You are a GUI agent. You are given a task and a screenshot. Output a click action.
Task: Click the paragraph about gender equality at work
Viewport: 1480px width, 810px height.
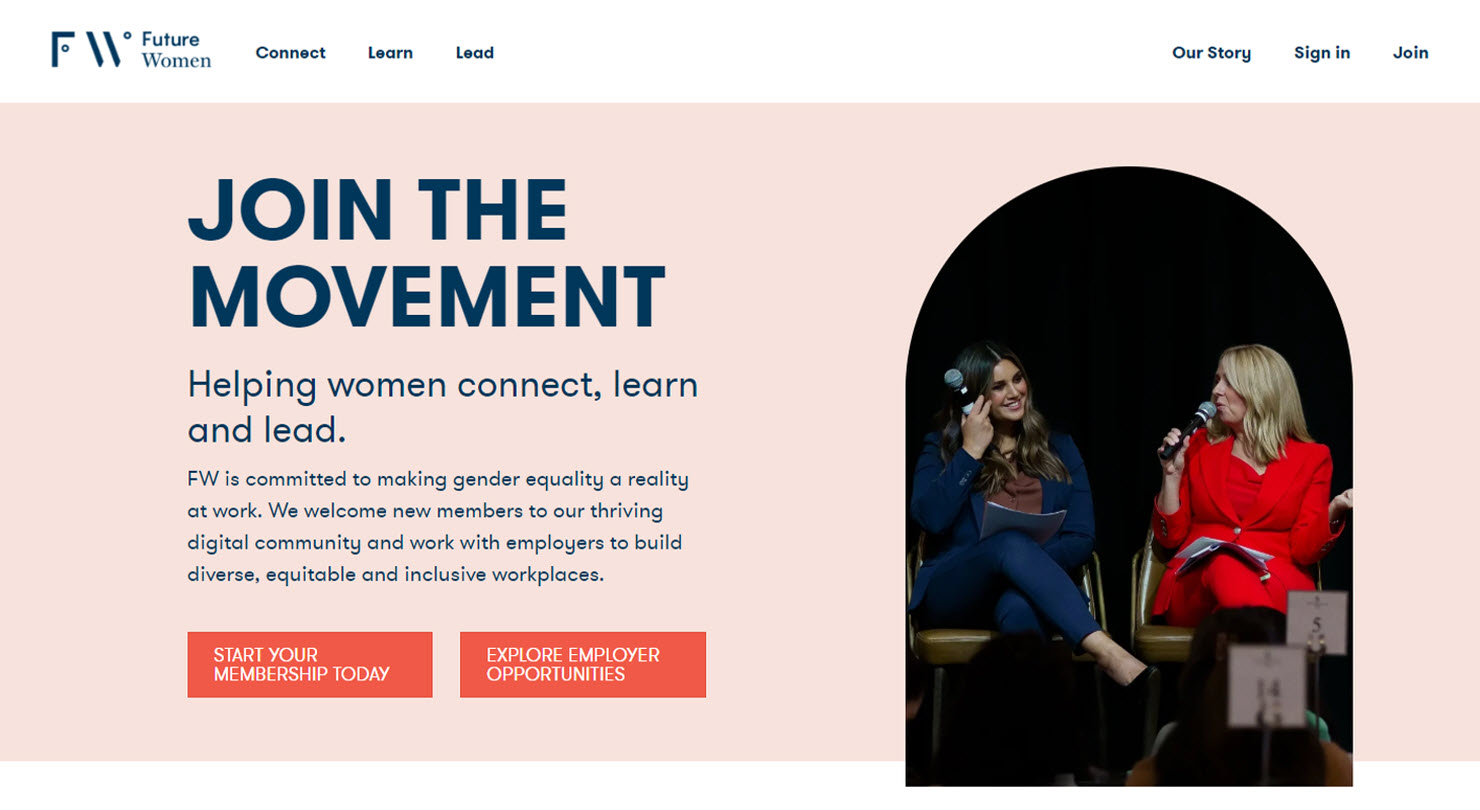tap(440, 527)
